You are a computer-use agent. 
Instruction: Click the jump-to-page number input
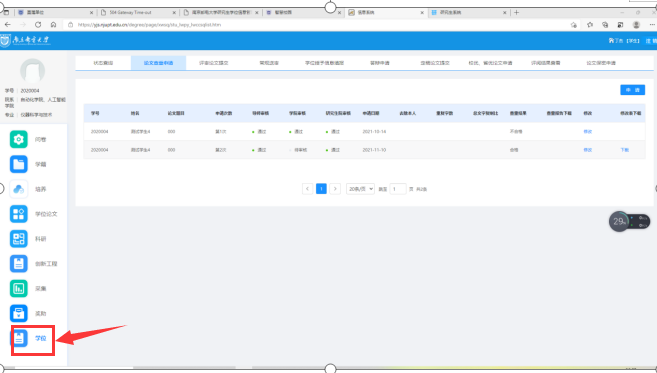398,189
